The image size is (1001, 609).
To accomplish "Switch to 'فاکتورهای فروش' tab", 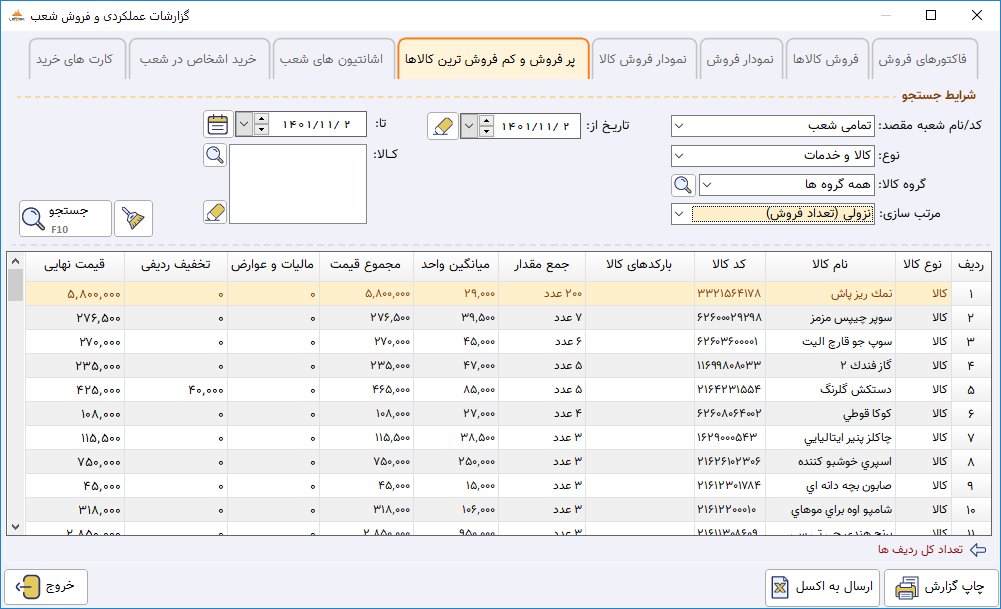I will tap(922, 59).
